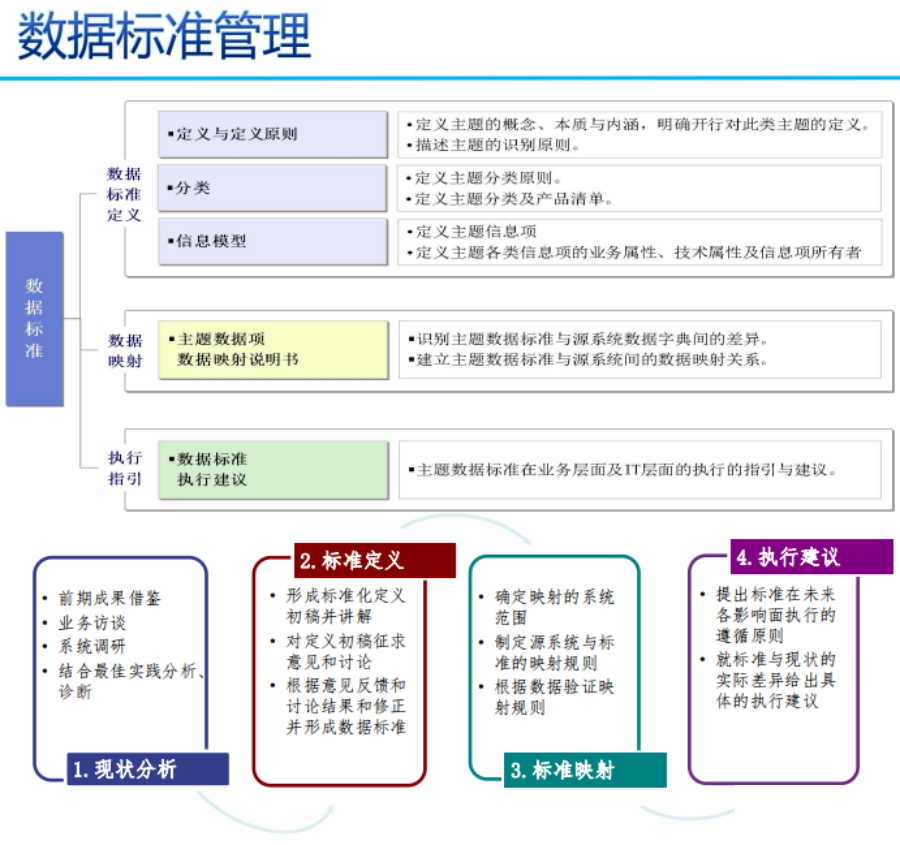
Task: Click the blue vertical 数据标准 block
Action: click(34, 319)
